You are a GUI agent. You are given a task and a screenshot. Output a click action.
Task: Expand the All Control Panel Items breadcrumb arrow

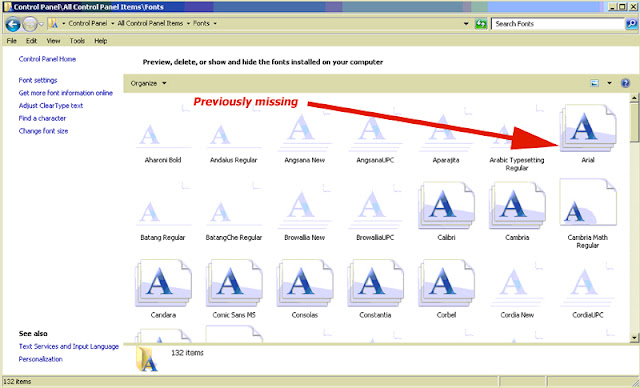(188, 24)
